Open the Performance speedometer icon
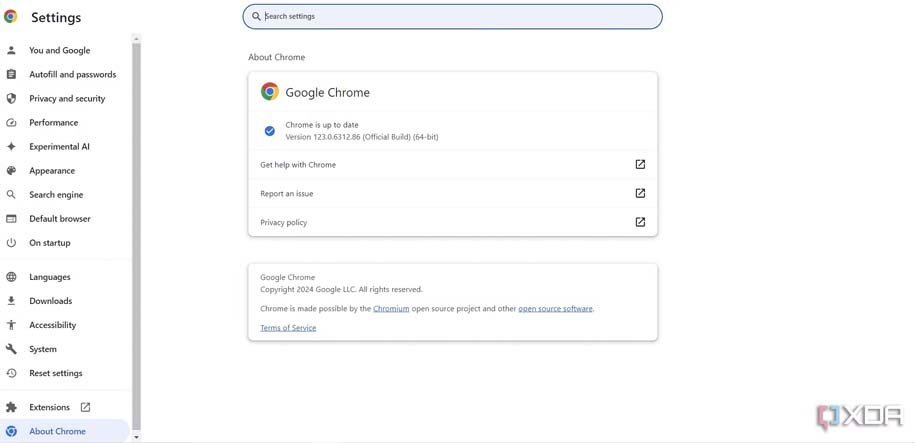 tap(11, 123)
